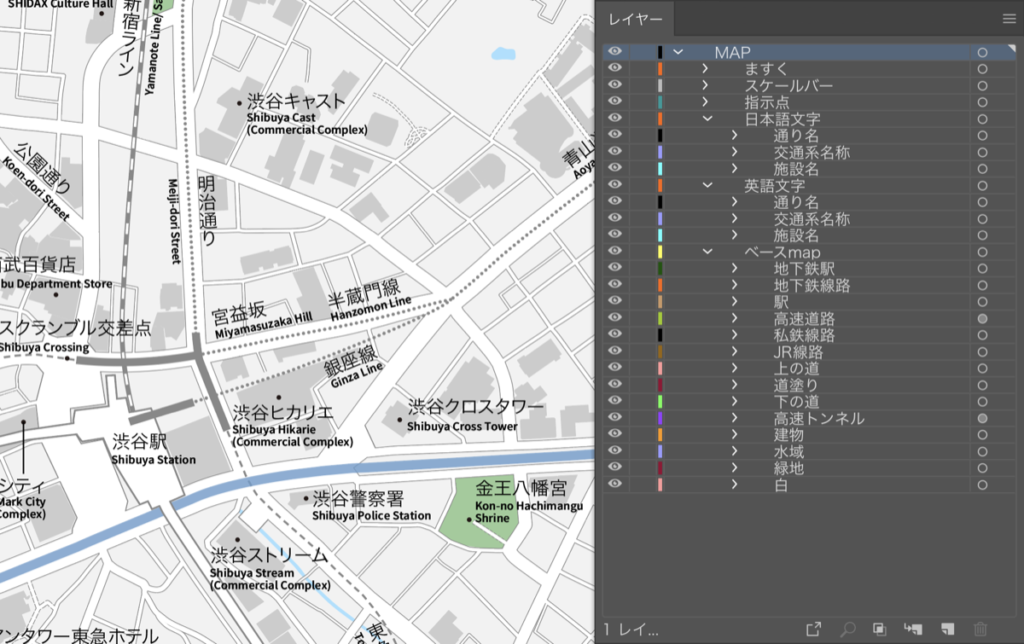
Task: Select the 駅 layer row
Action: (809, 302)
